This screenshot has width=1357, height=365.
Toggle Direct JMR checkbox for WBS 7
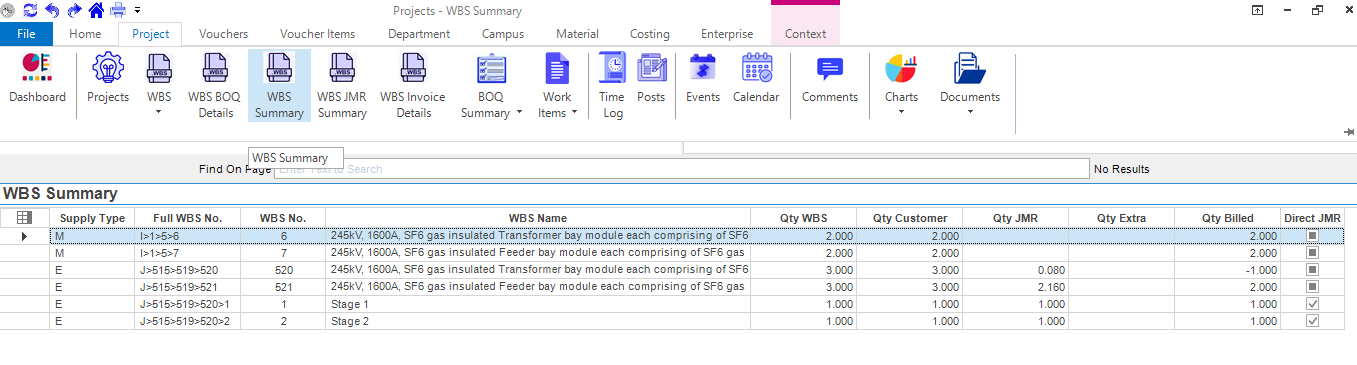[x=1312, y=253]
